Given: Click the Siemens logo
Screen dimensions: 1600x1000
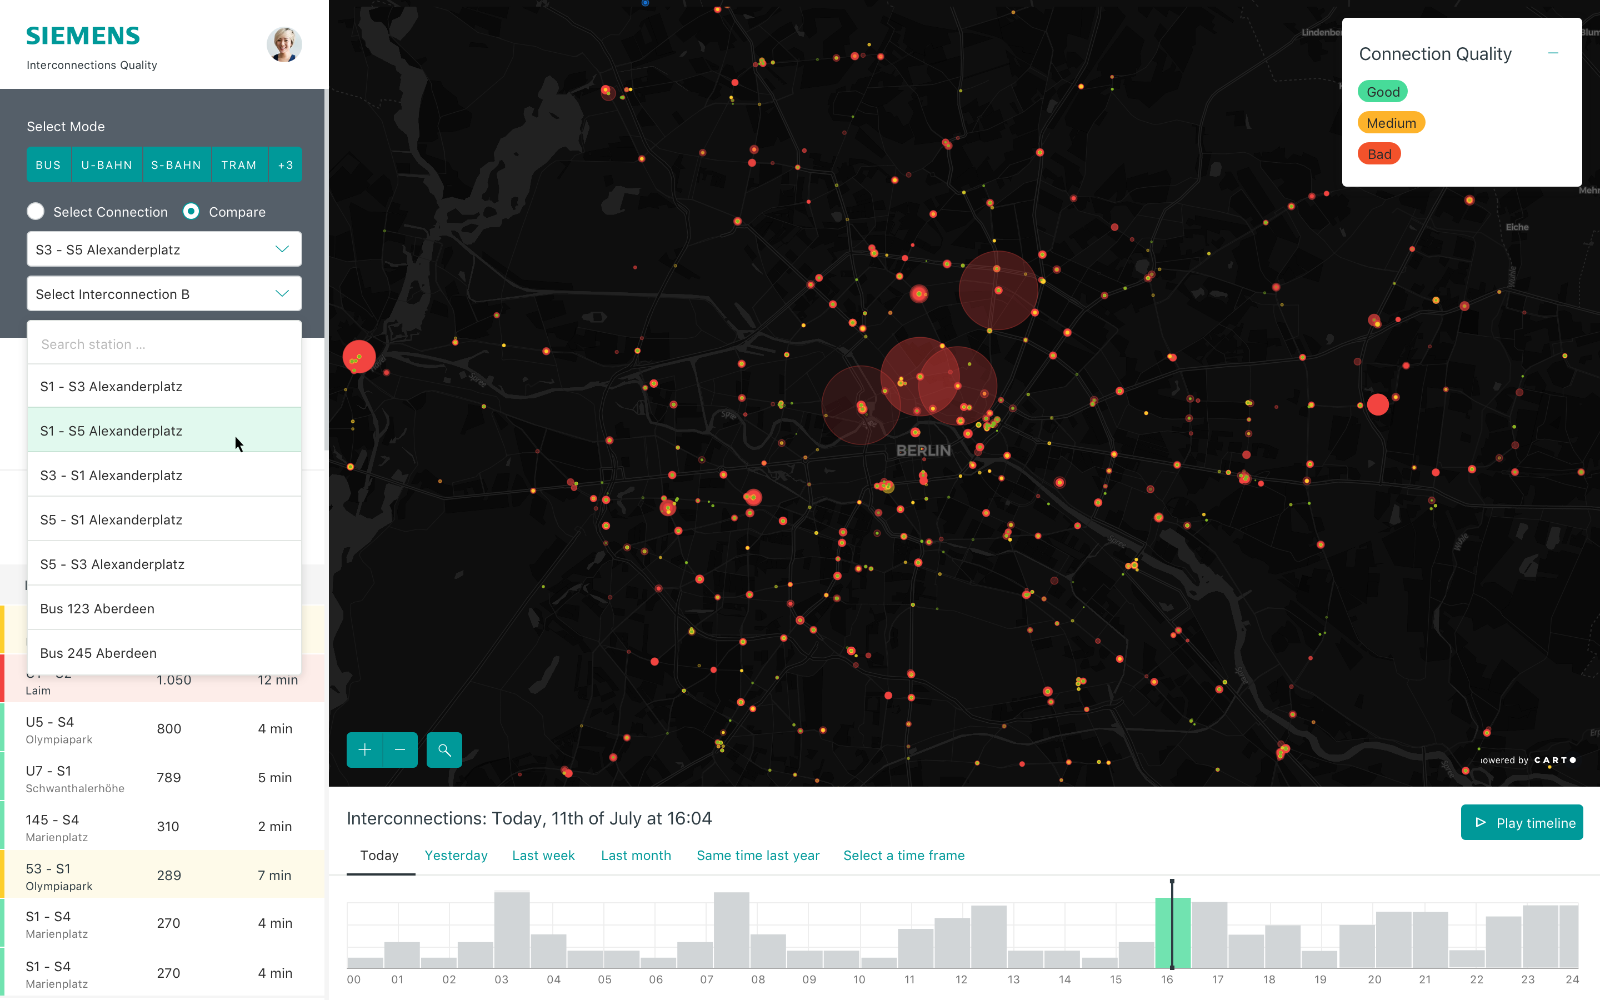Looking at the screenshot, I should 83,36.
